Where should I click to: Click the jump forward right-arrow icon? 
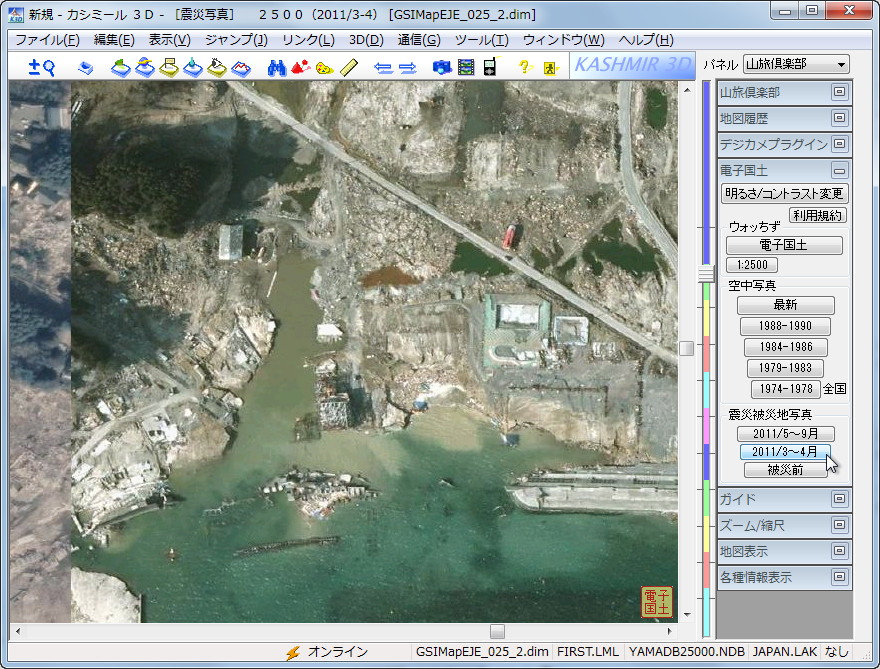click(408, 66)
